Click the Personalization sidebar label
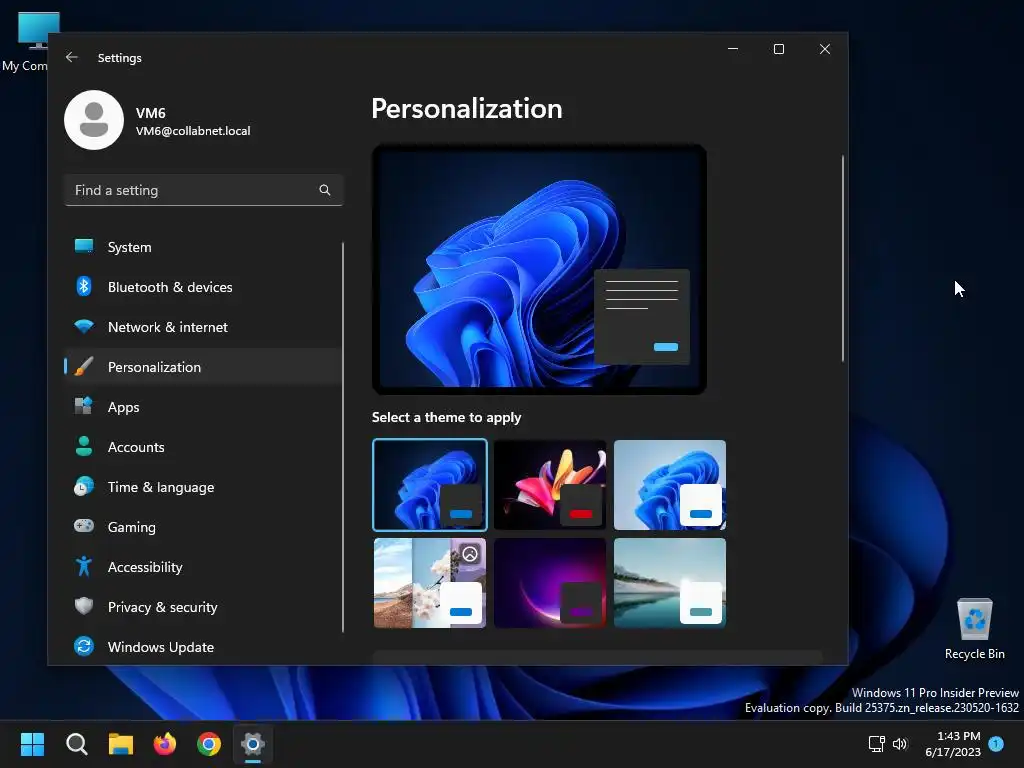Screen dimensions: 1024x768 pyautogui.click(x=154, y=367)
